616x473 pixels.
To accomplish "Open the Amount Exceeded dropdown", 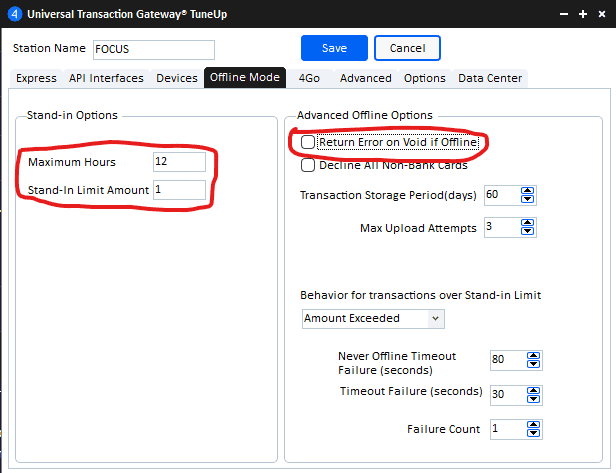I will click(x=434, y=318).
